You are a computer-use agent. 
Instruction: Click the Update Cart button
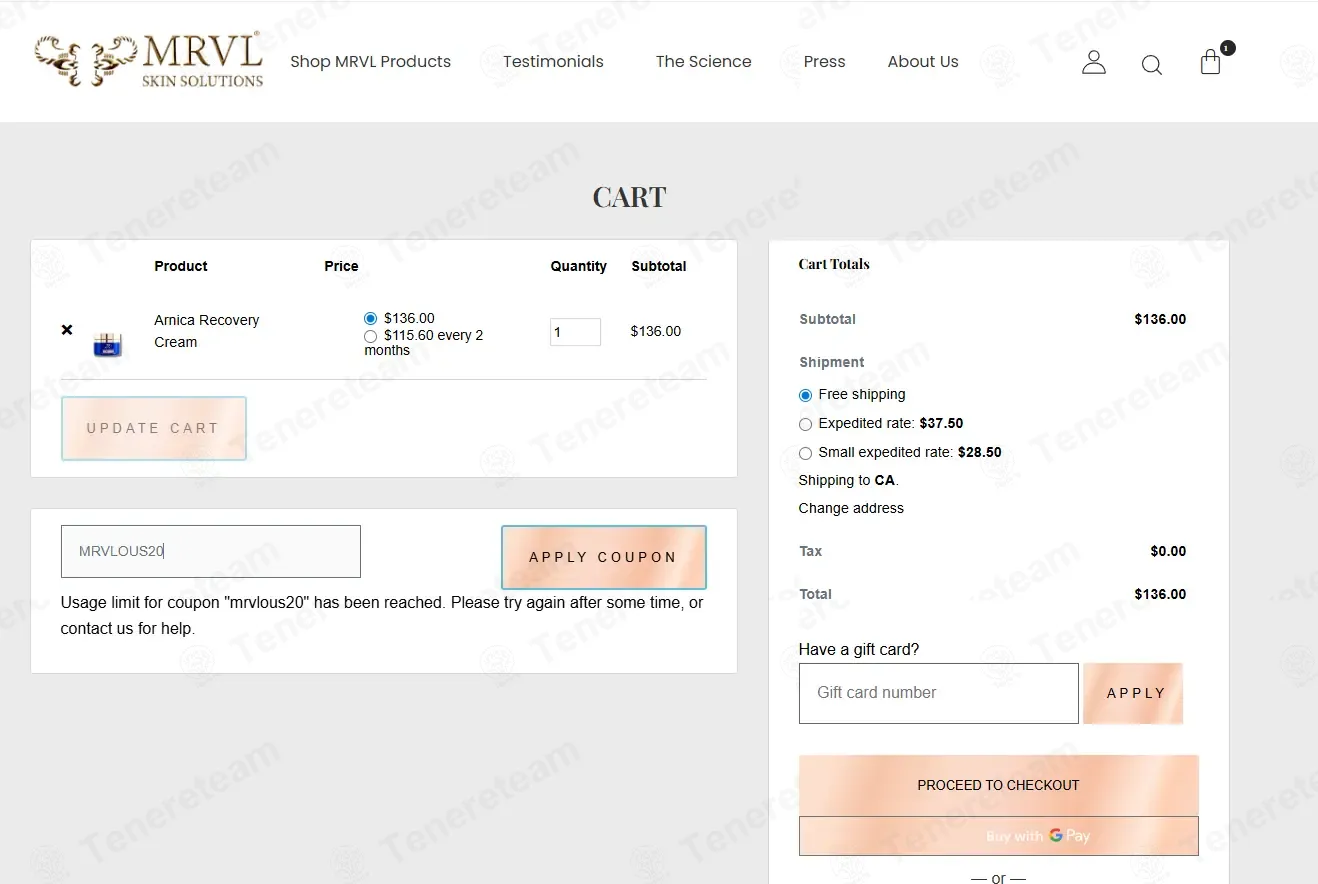point(154,428)
